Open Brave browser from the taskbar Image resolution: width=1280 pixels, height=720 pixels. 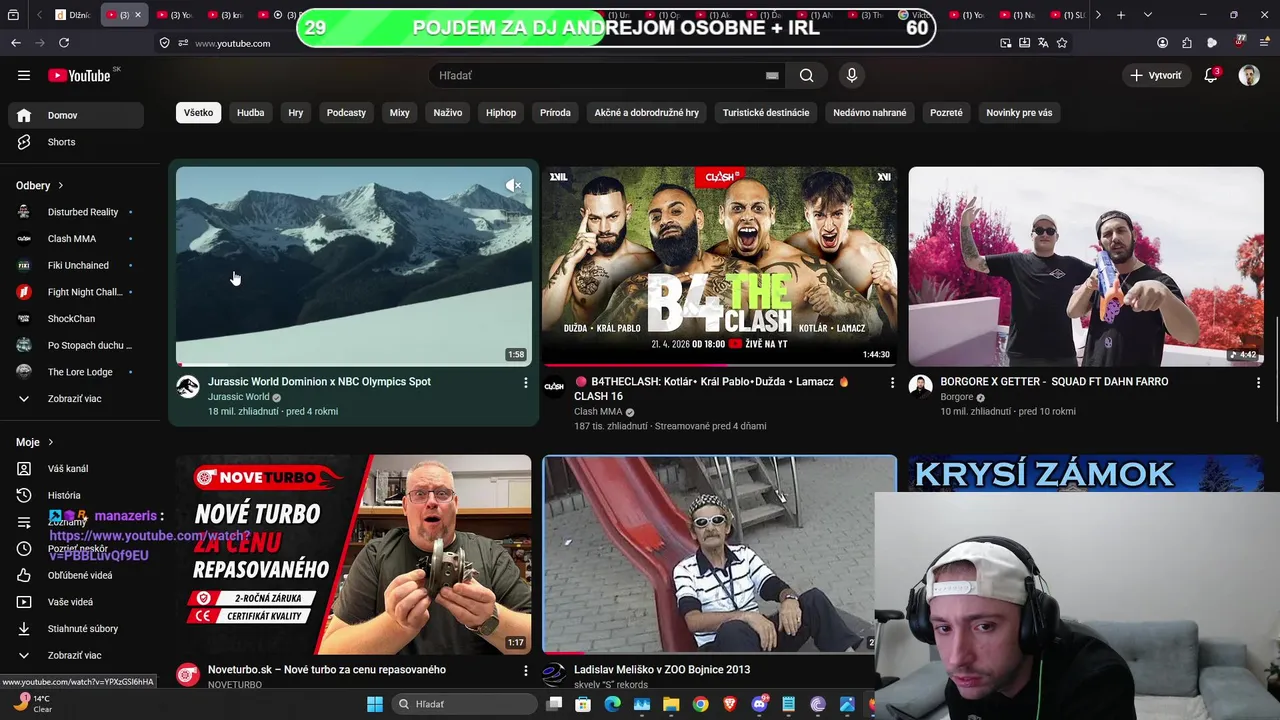730,704
